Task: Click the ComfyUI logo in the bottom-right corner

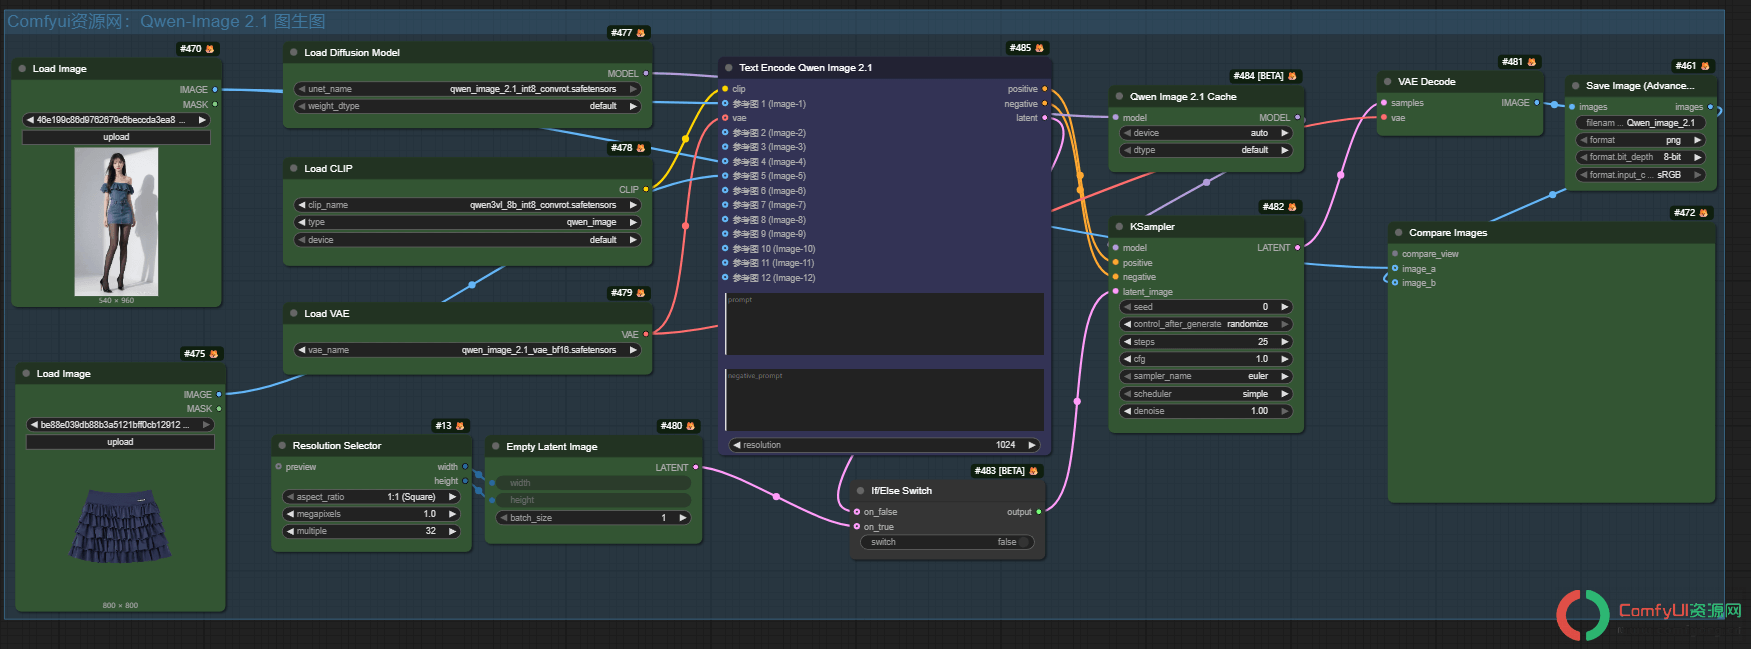Action: tap(1582, 614)
